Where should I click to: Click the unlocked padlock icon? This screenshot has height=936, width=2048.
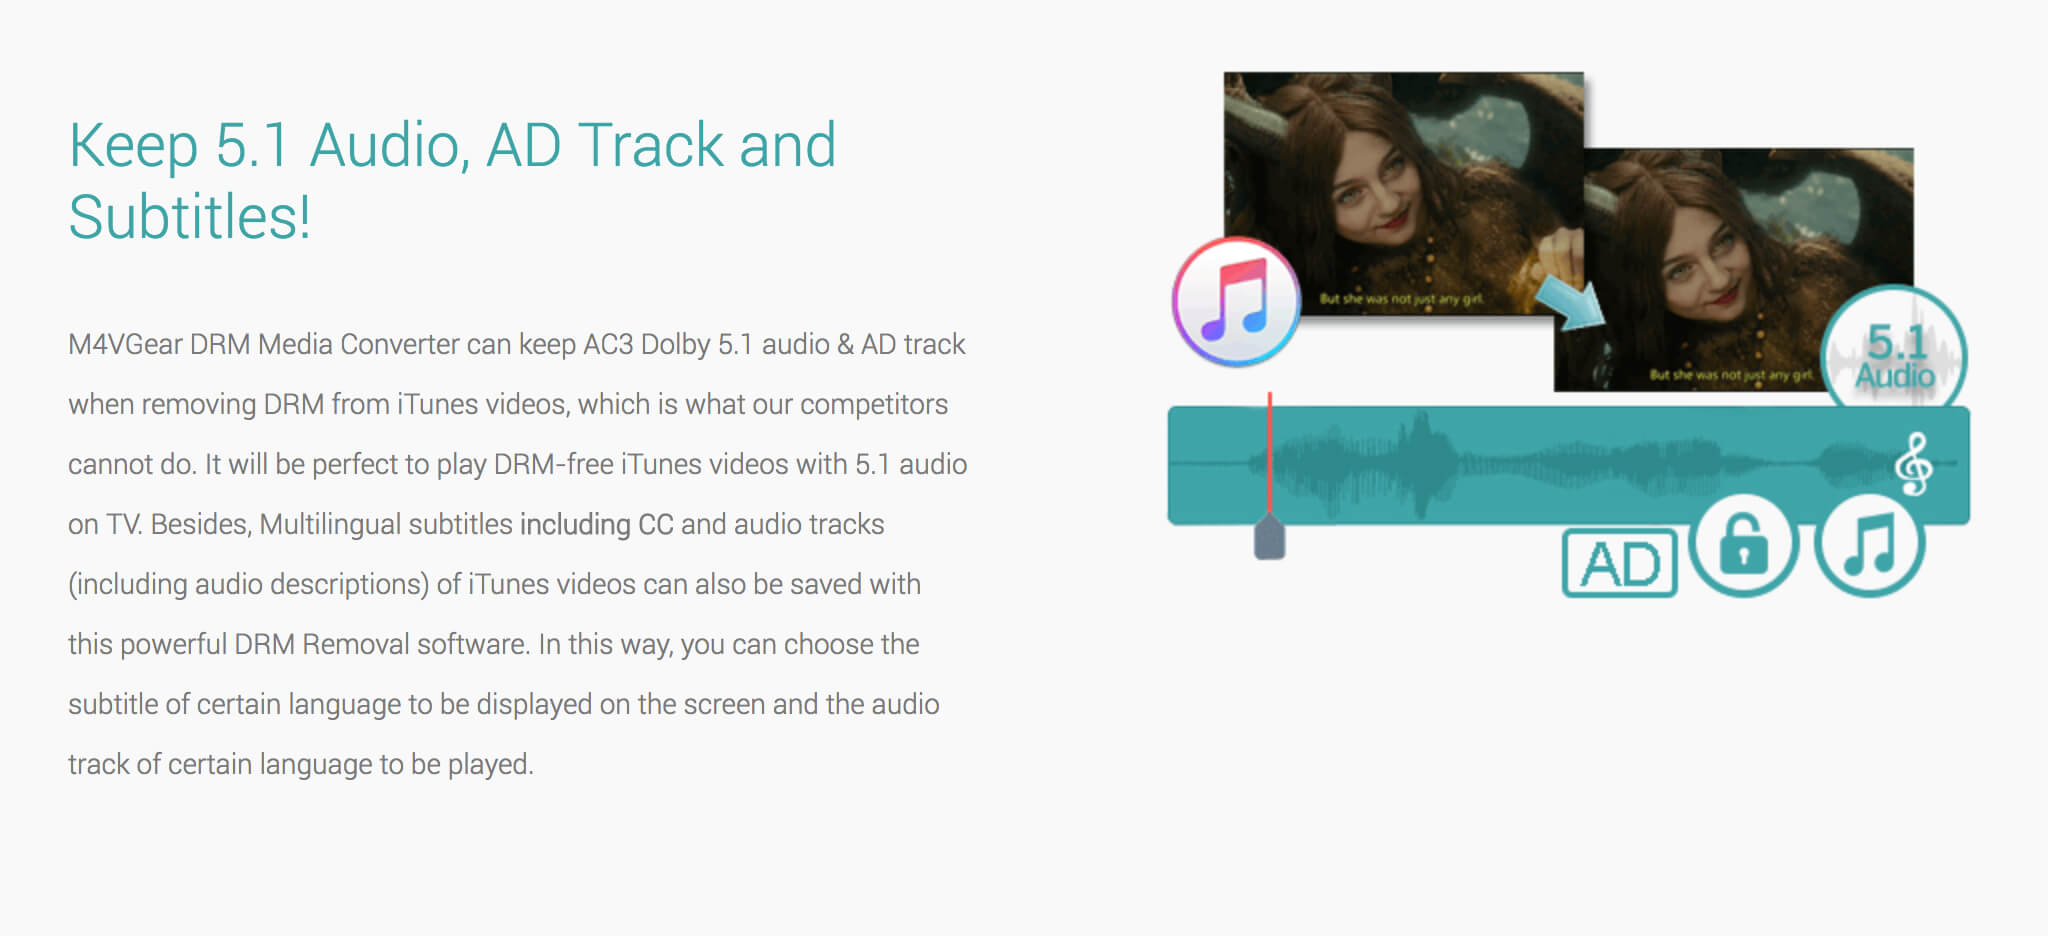click(1744, 545)
